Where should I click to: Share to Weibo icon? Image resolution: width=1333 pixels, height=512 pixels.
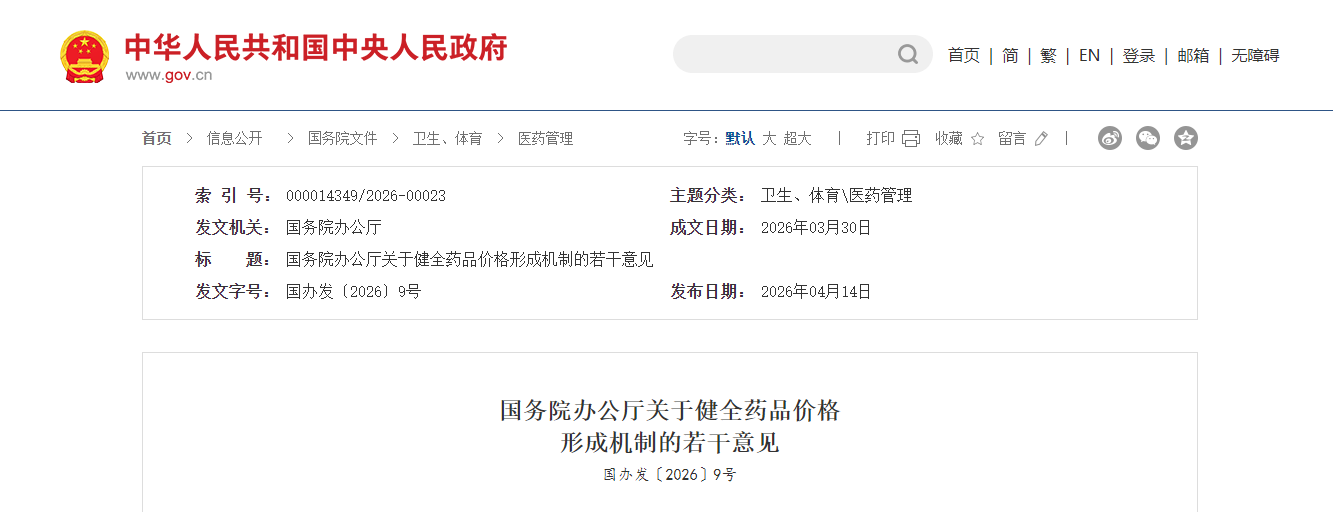tap(1110, 138)
